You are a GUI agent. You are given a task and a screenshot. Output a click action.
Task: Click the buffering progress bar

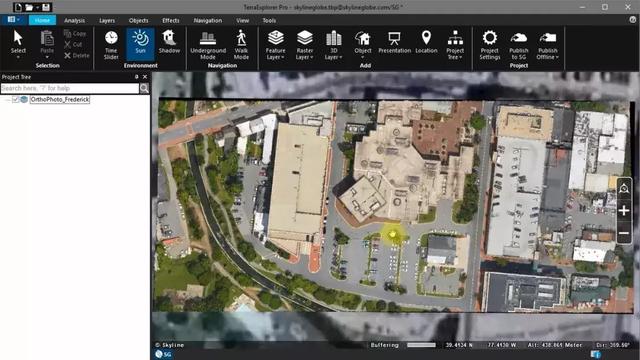pos(422,345)
